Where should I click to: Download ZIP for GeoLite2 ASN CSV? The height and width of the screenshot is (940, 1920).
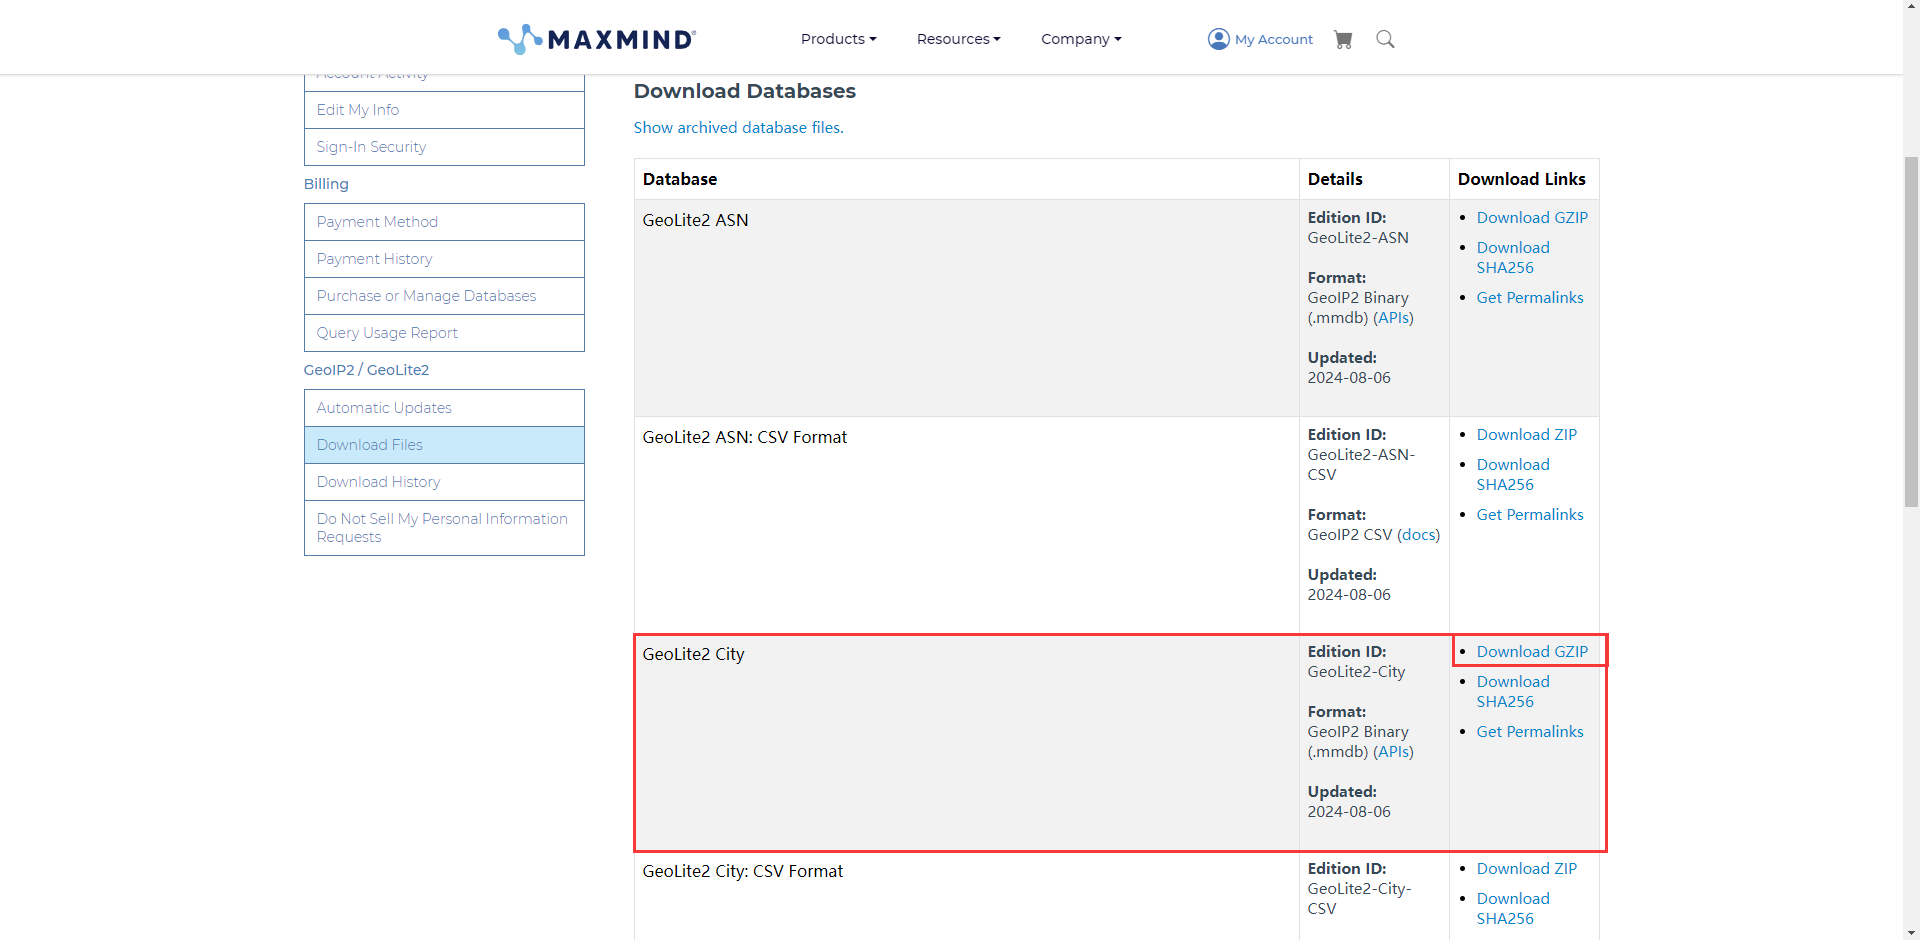click(1526, 435)
